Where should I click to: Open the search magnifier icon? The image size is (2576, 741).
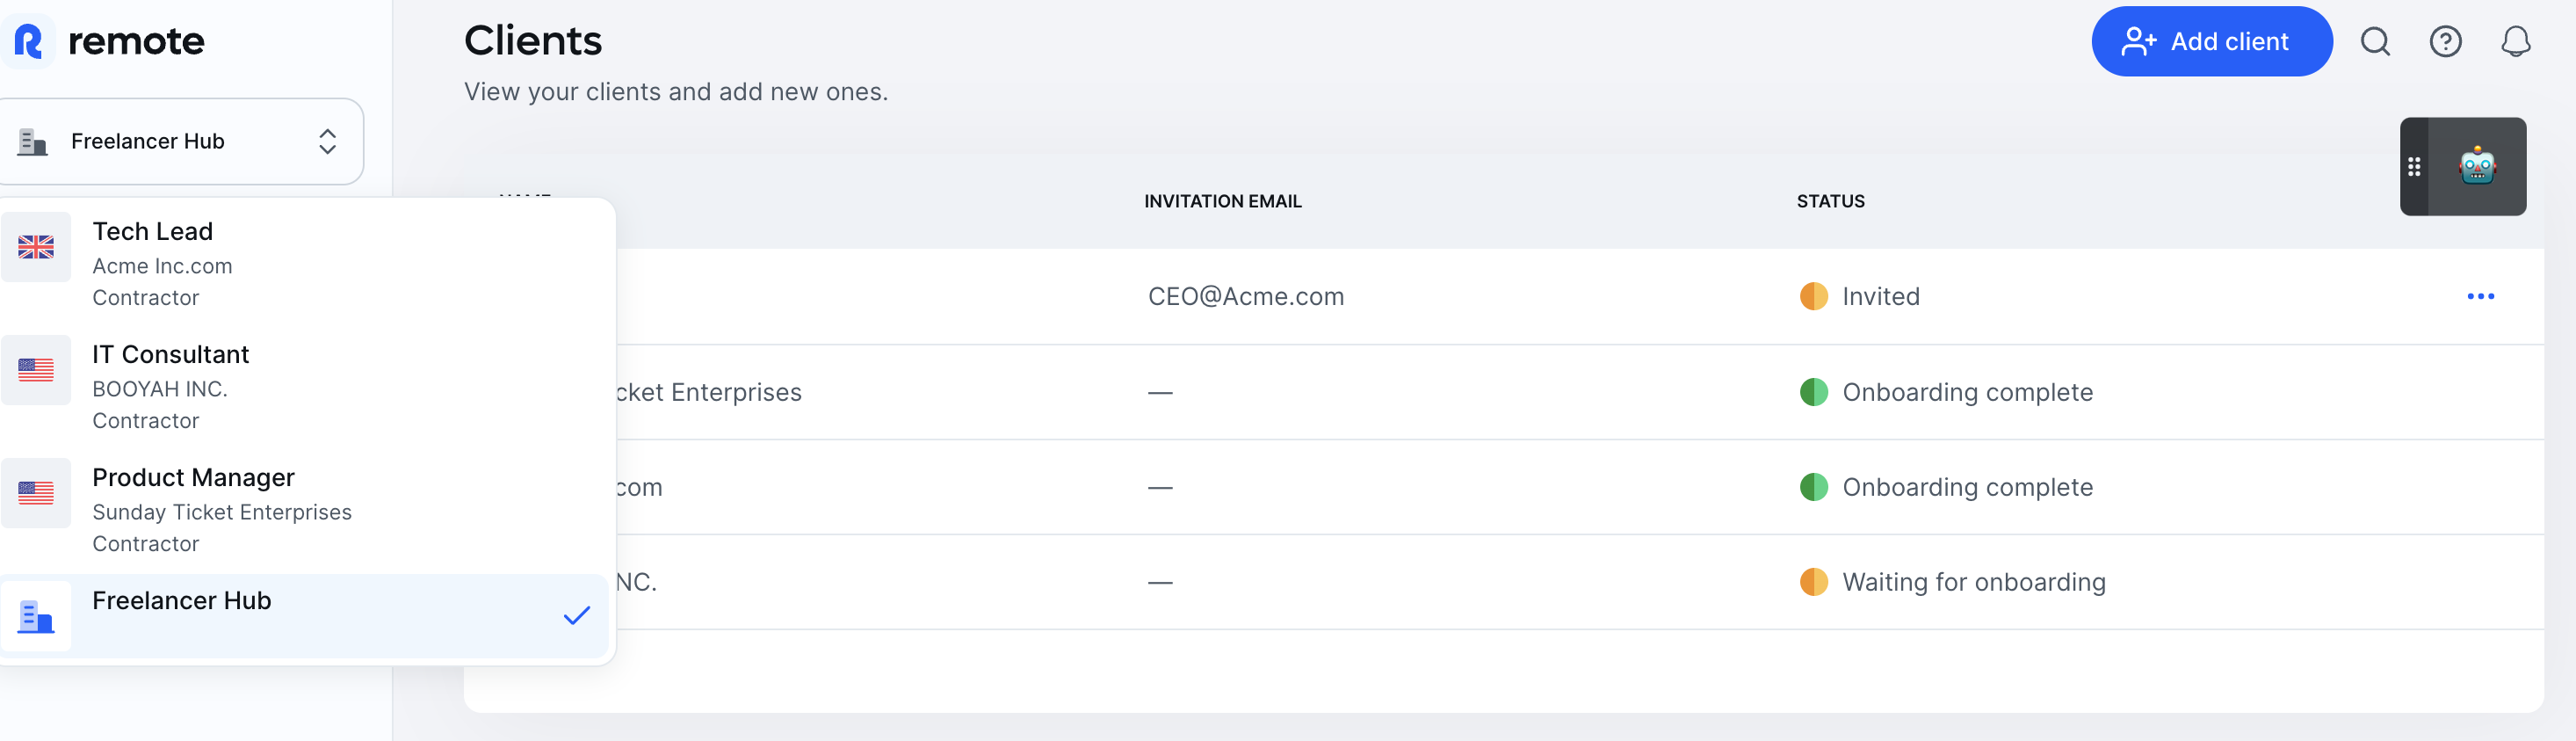2375,42
